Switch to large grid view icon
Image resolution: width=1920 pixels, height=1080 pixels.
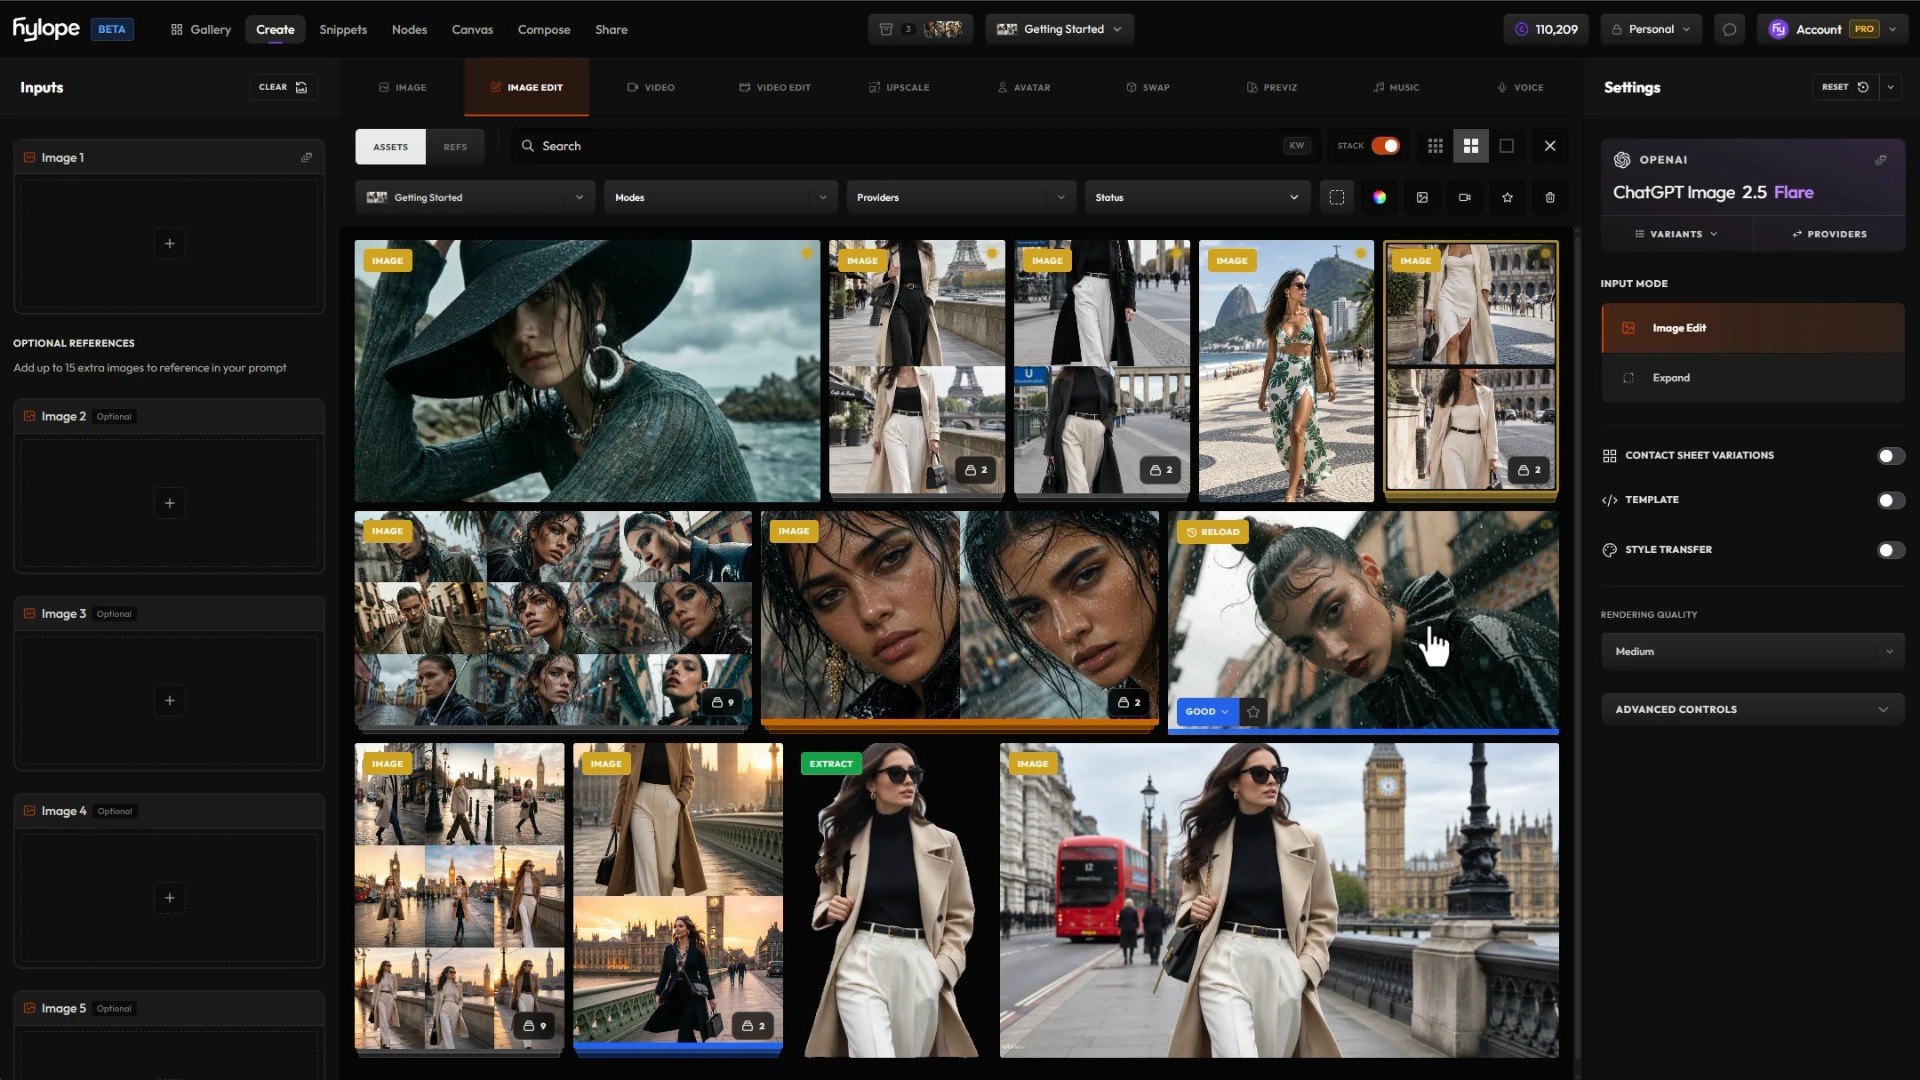tap(1471, 146)
